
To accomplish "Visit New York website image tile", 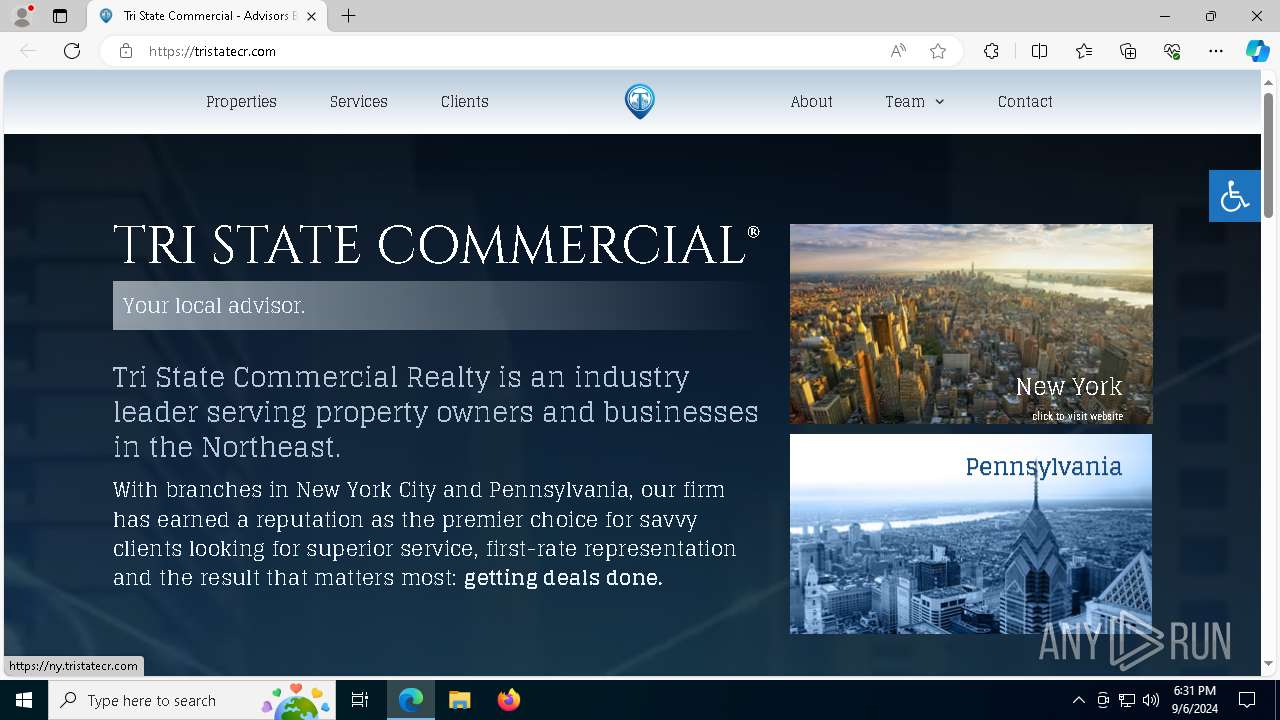I will point(971,324).
